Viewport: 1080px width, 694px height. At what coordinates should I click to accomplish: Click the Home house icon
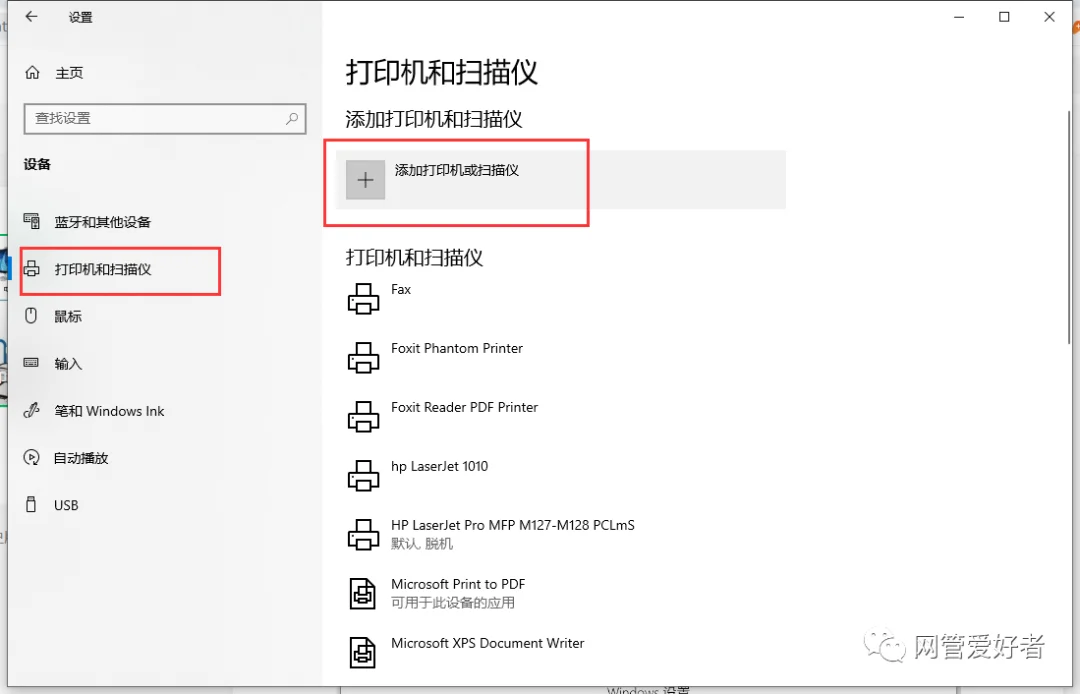(x=32, y=72)
